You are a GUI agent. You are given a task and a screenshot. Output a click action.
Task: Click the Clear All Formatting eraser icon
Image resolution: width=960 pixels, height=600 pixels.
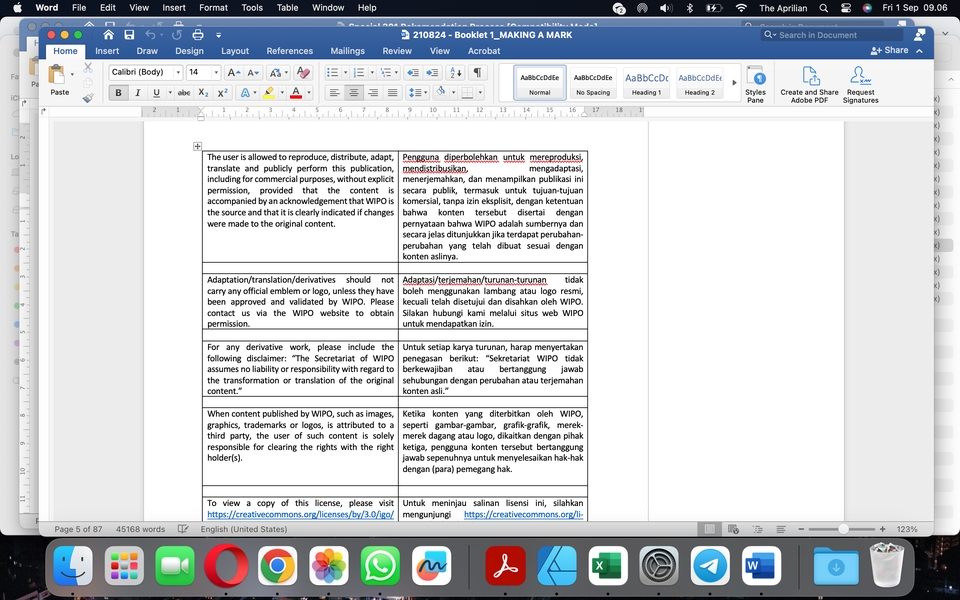click(304, 72)
